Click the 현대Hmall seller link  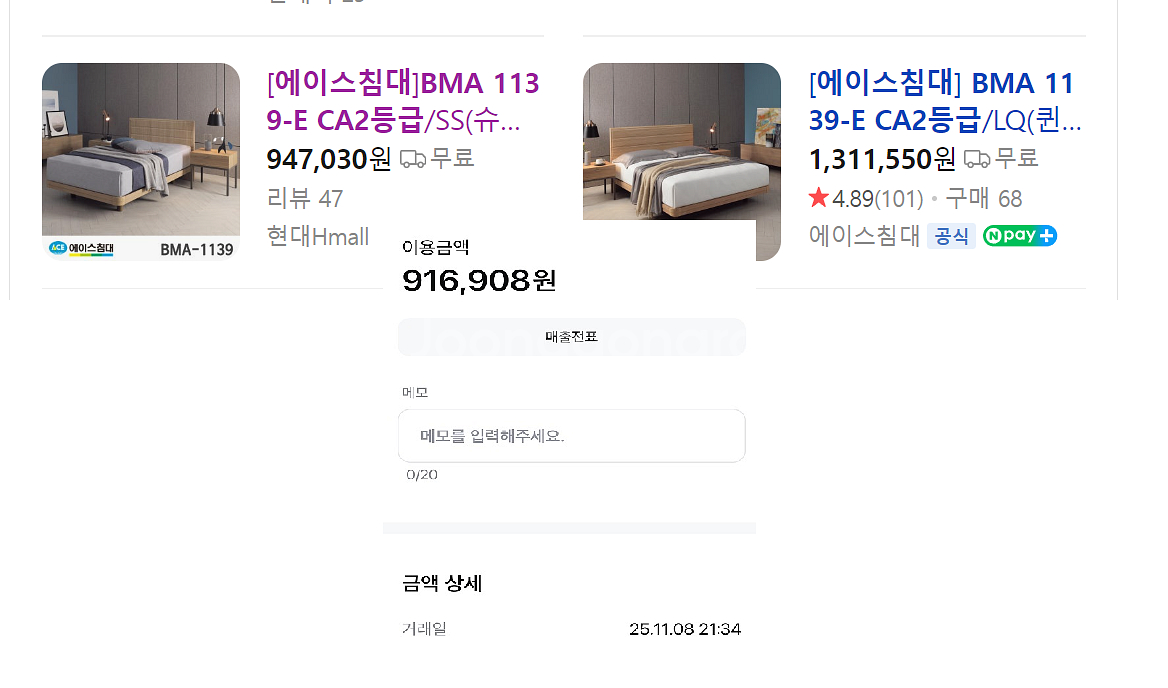click(318, 237)
